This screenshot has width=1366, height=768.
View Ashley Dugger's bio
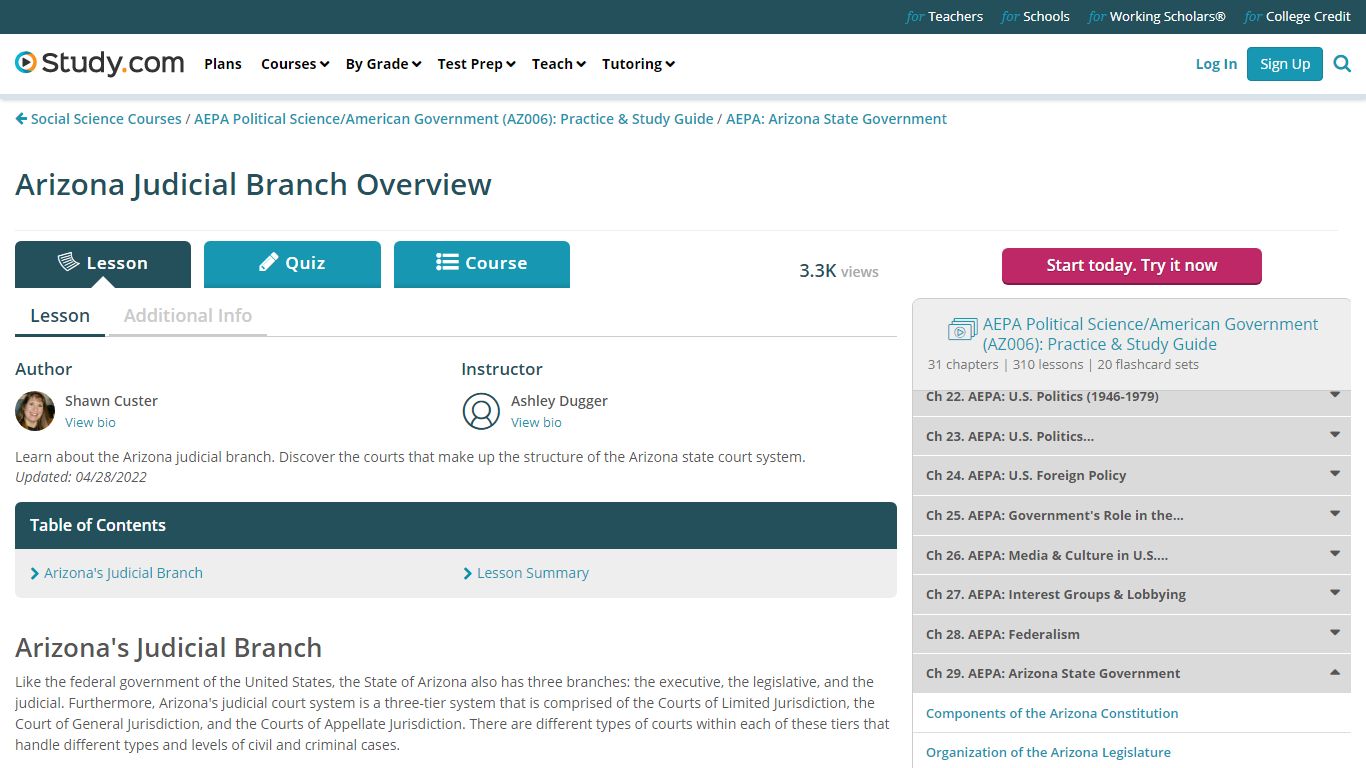pyautogui.click(x=536, y=423)
